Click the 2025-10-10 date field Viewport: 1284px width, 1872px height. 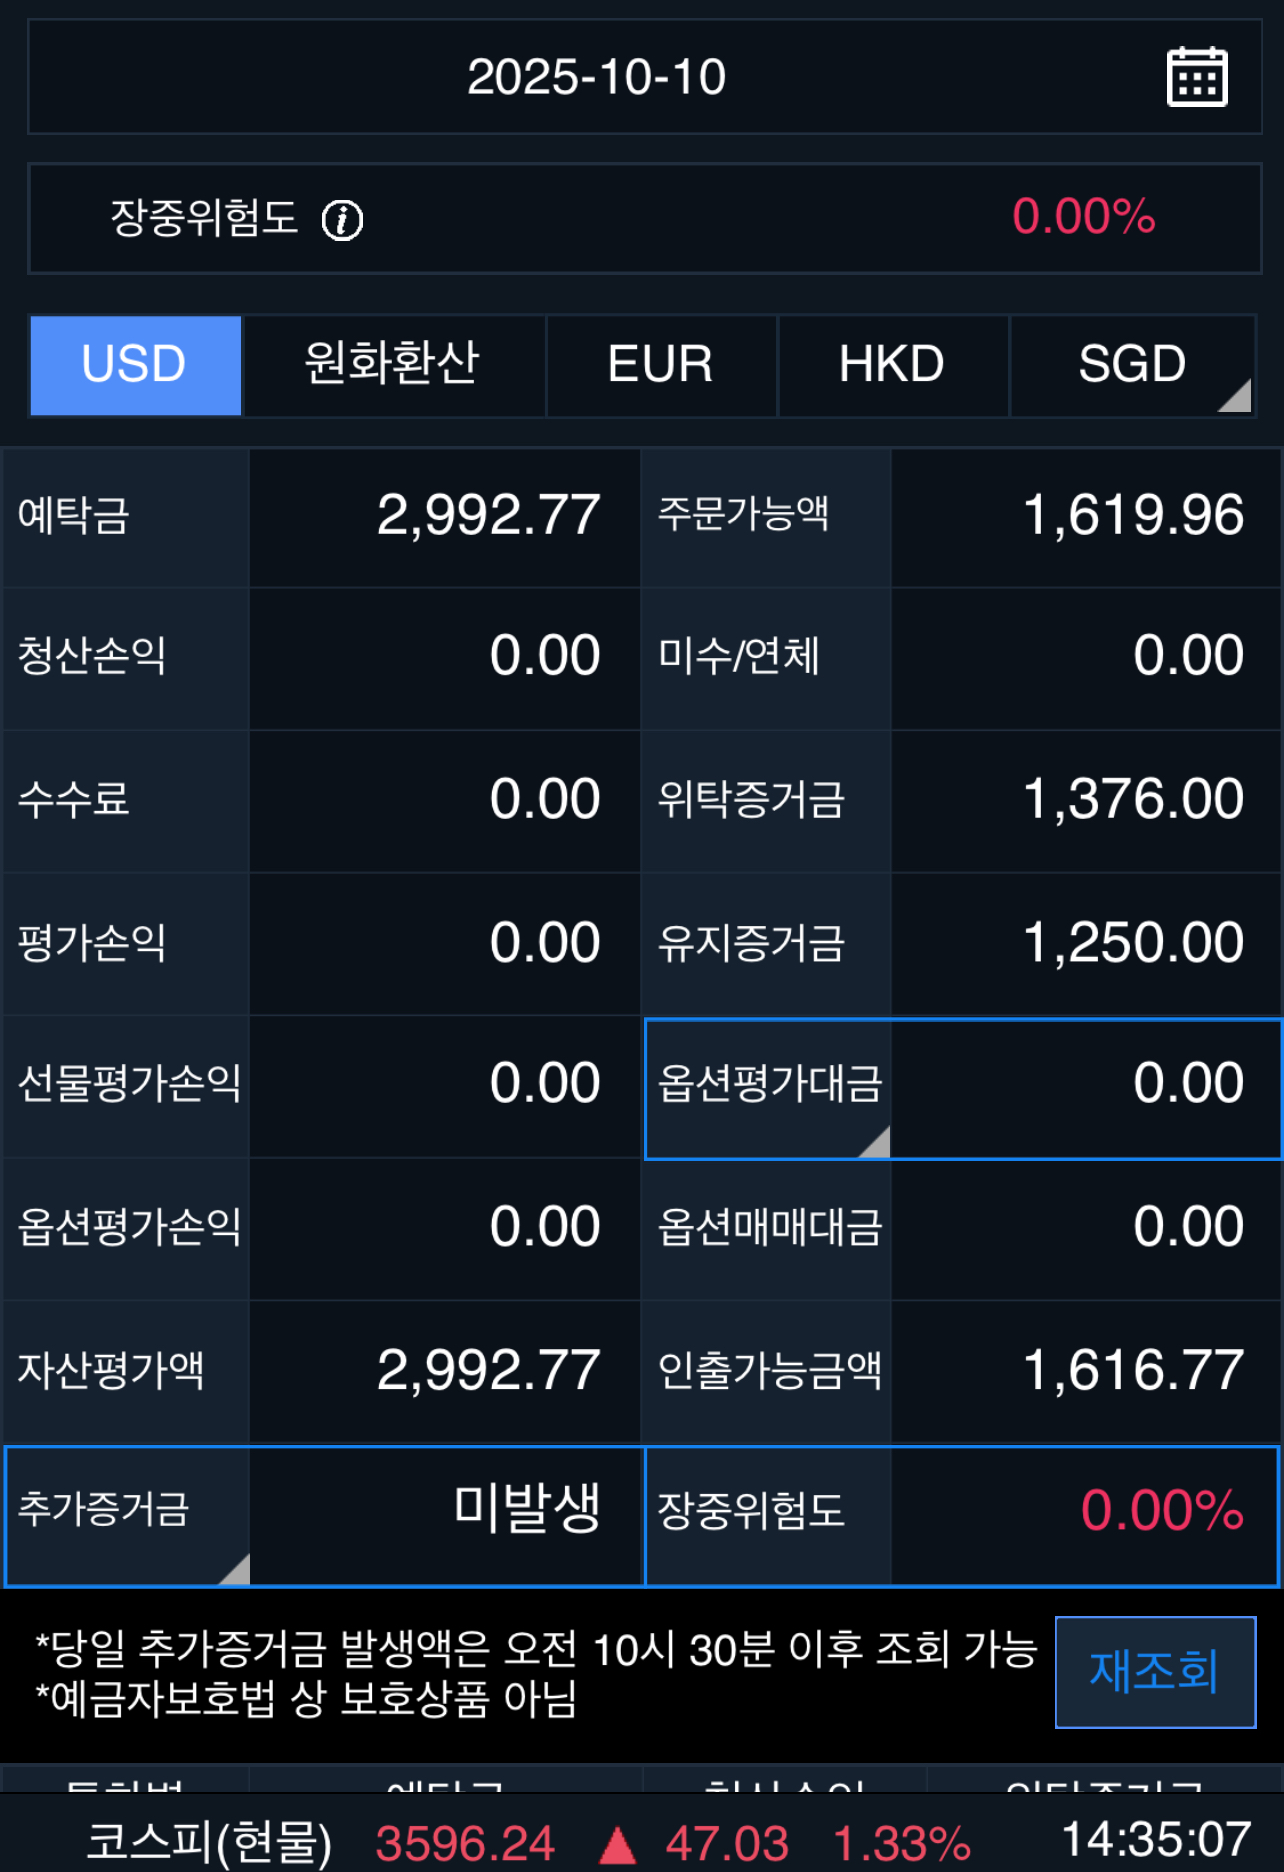tap(596, 77)
